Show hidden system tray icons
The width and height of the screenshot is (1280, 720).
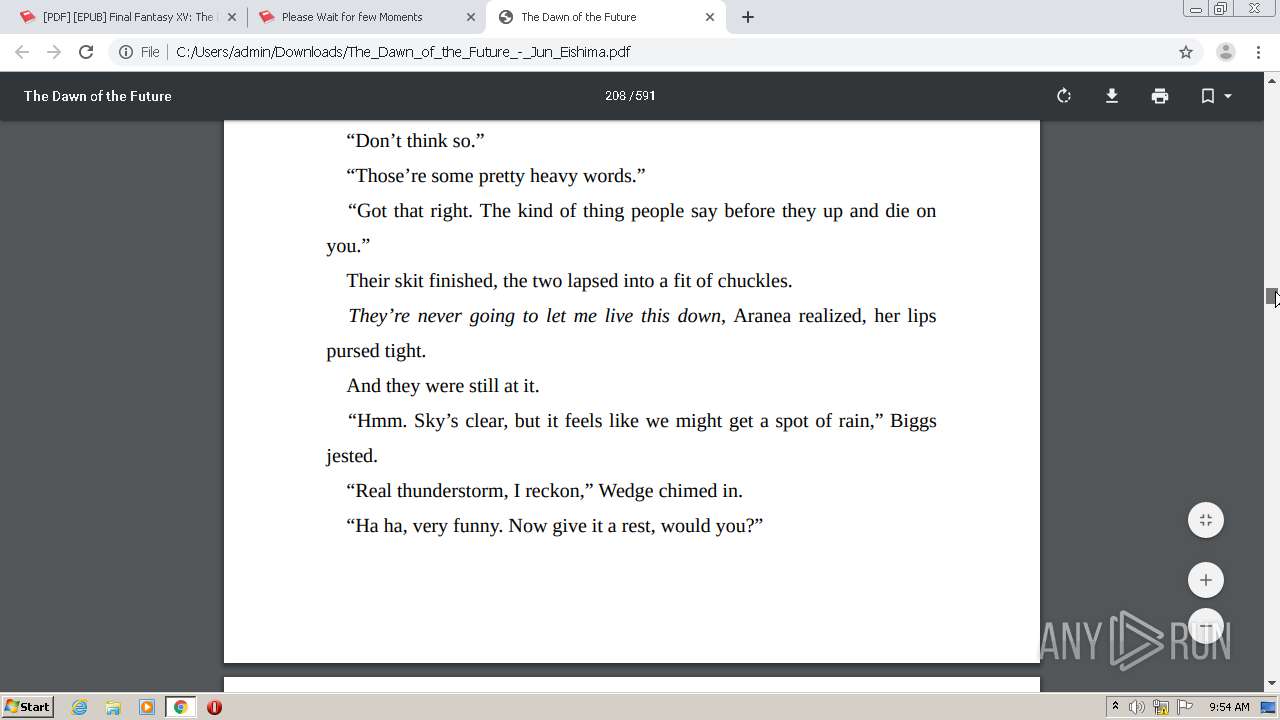(x=1115, y=707)
